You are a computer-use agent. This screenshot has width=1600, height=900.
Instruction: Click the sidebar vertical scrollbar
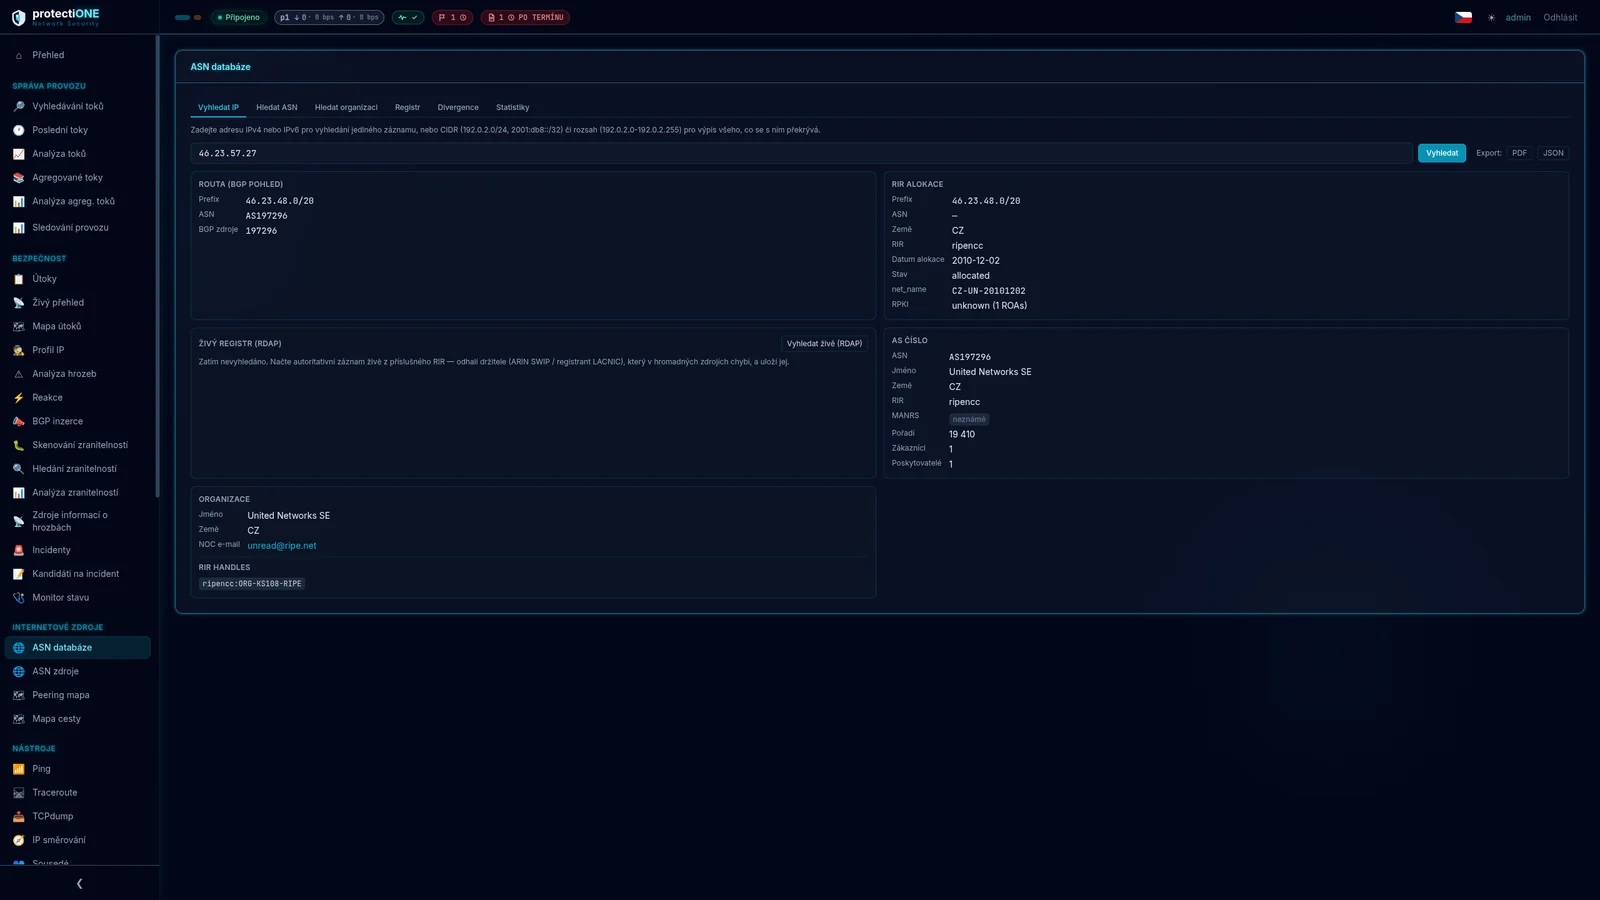click(x=157, y=265)
